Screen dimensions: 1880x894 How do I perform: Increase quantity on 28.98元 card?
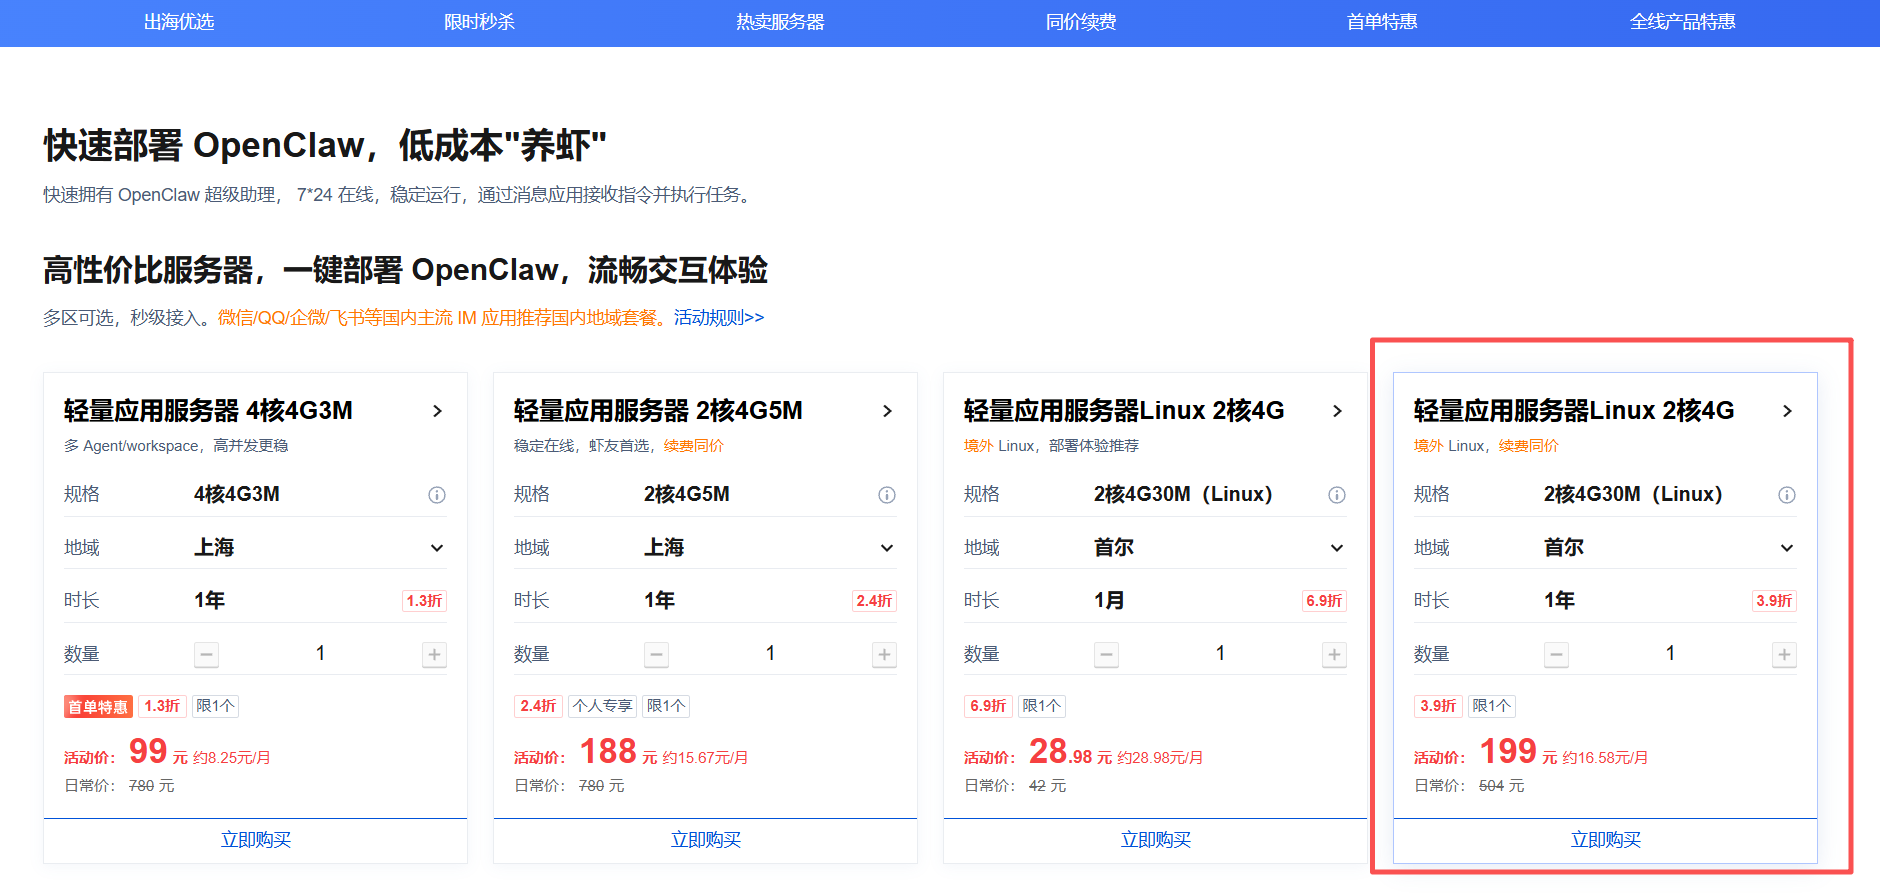click(1334, 655)
